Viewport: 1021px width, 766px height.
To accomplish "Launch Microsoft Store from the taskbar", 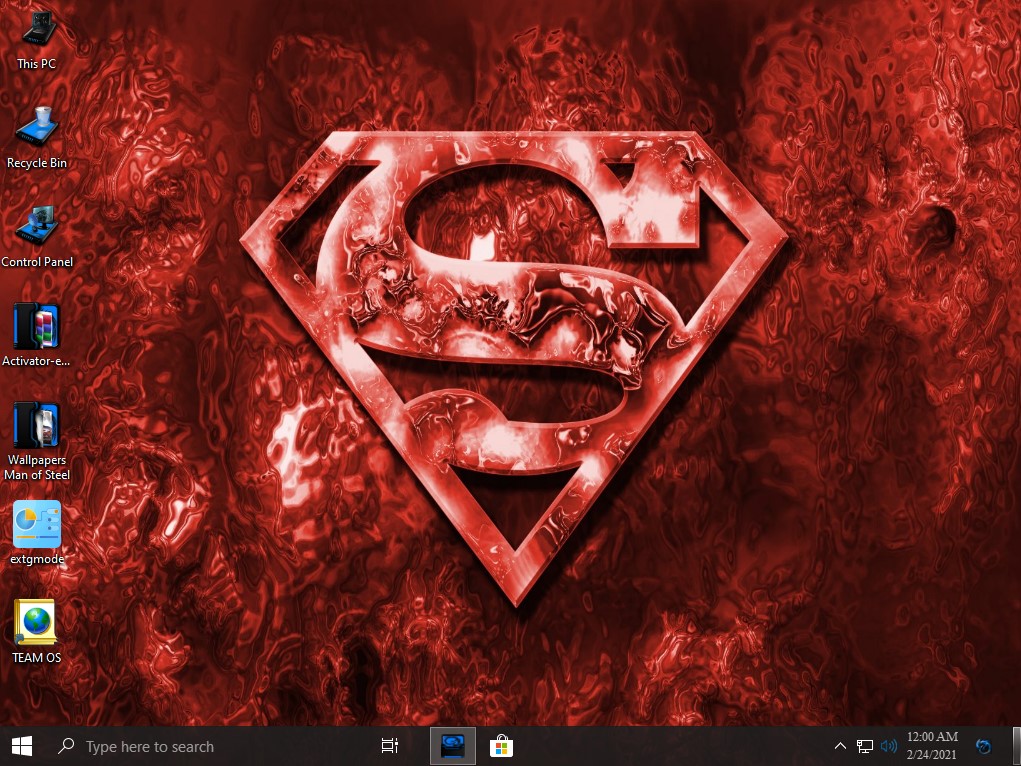I will [501, 746].
